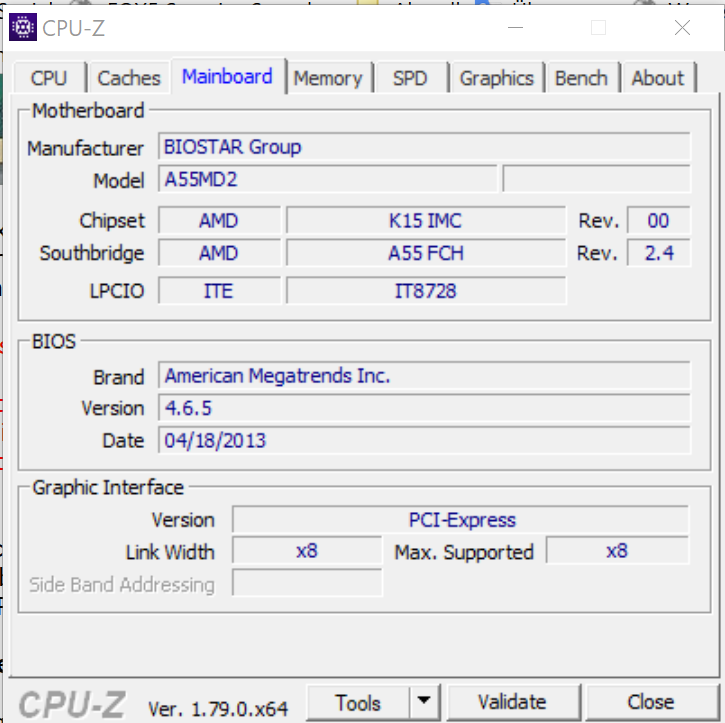Click the Southbridge label
This screenshot has width=725, height=723.
[92, 253]
